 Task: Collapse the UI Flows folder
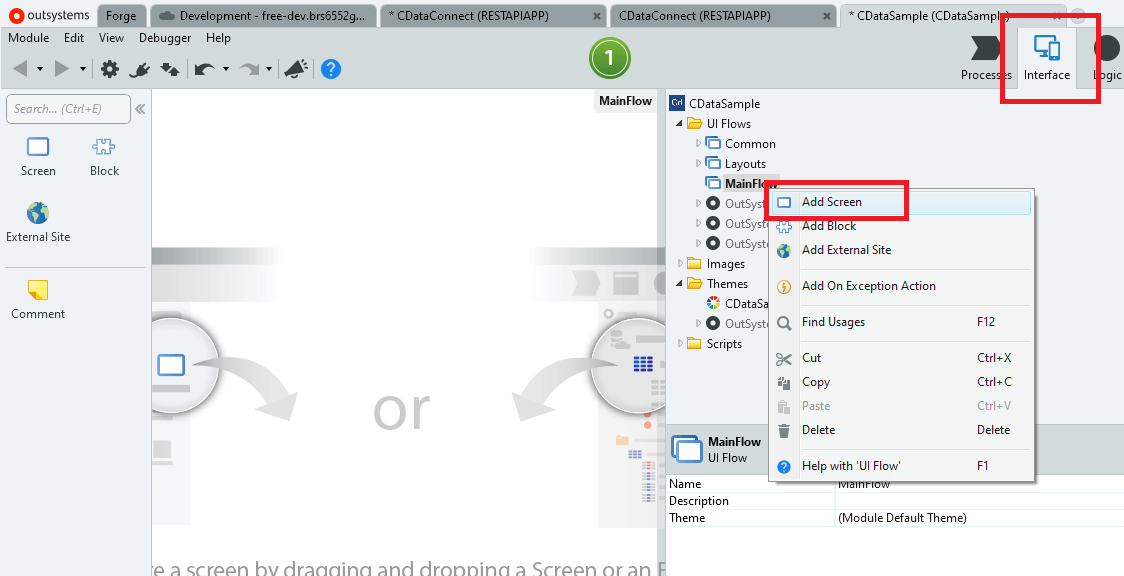(679, 124)
